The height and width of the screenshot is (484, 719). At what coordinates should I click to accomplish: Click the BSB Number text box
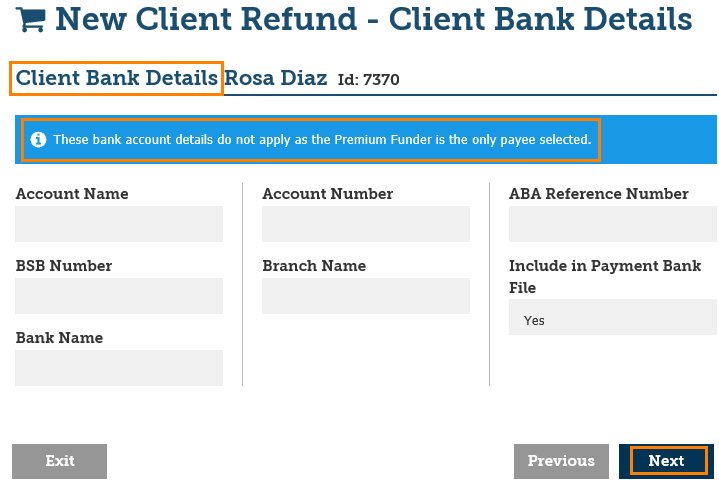(119, 296)
